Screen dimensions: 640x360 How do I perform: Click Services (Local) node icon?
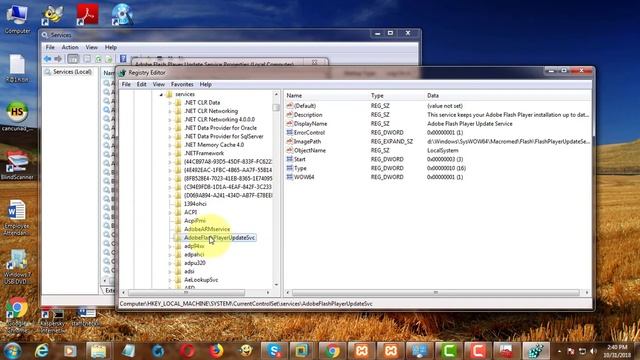tap(48, 72)
